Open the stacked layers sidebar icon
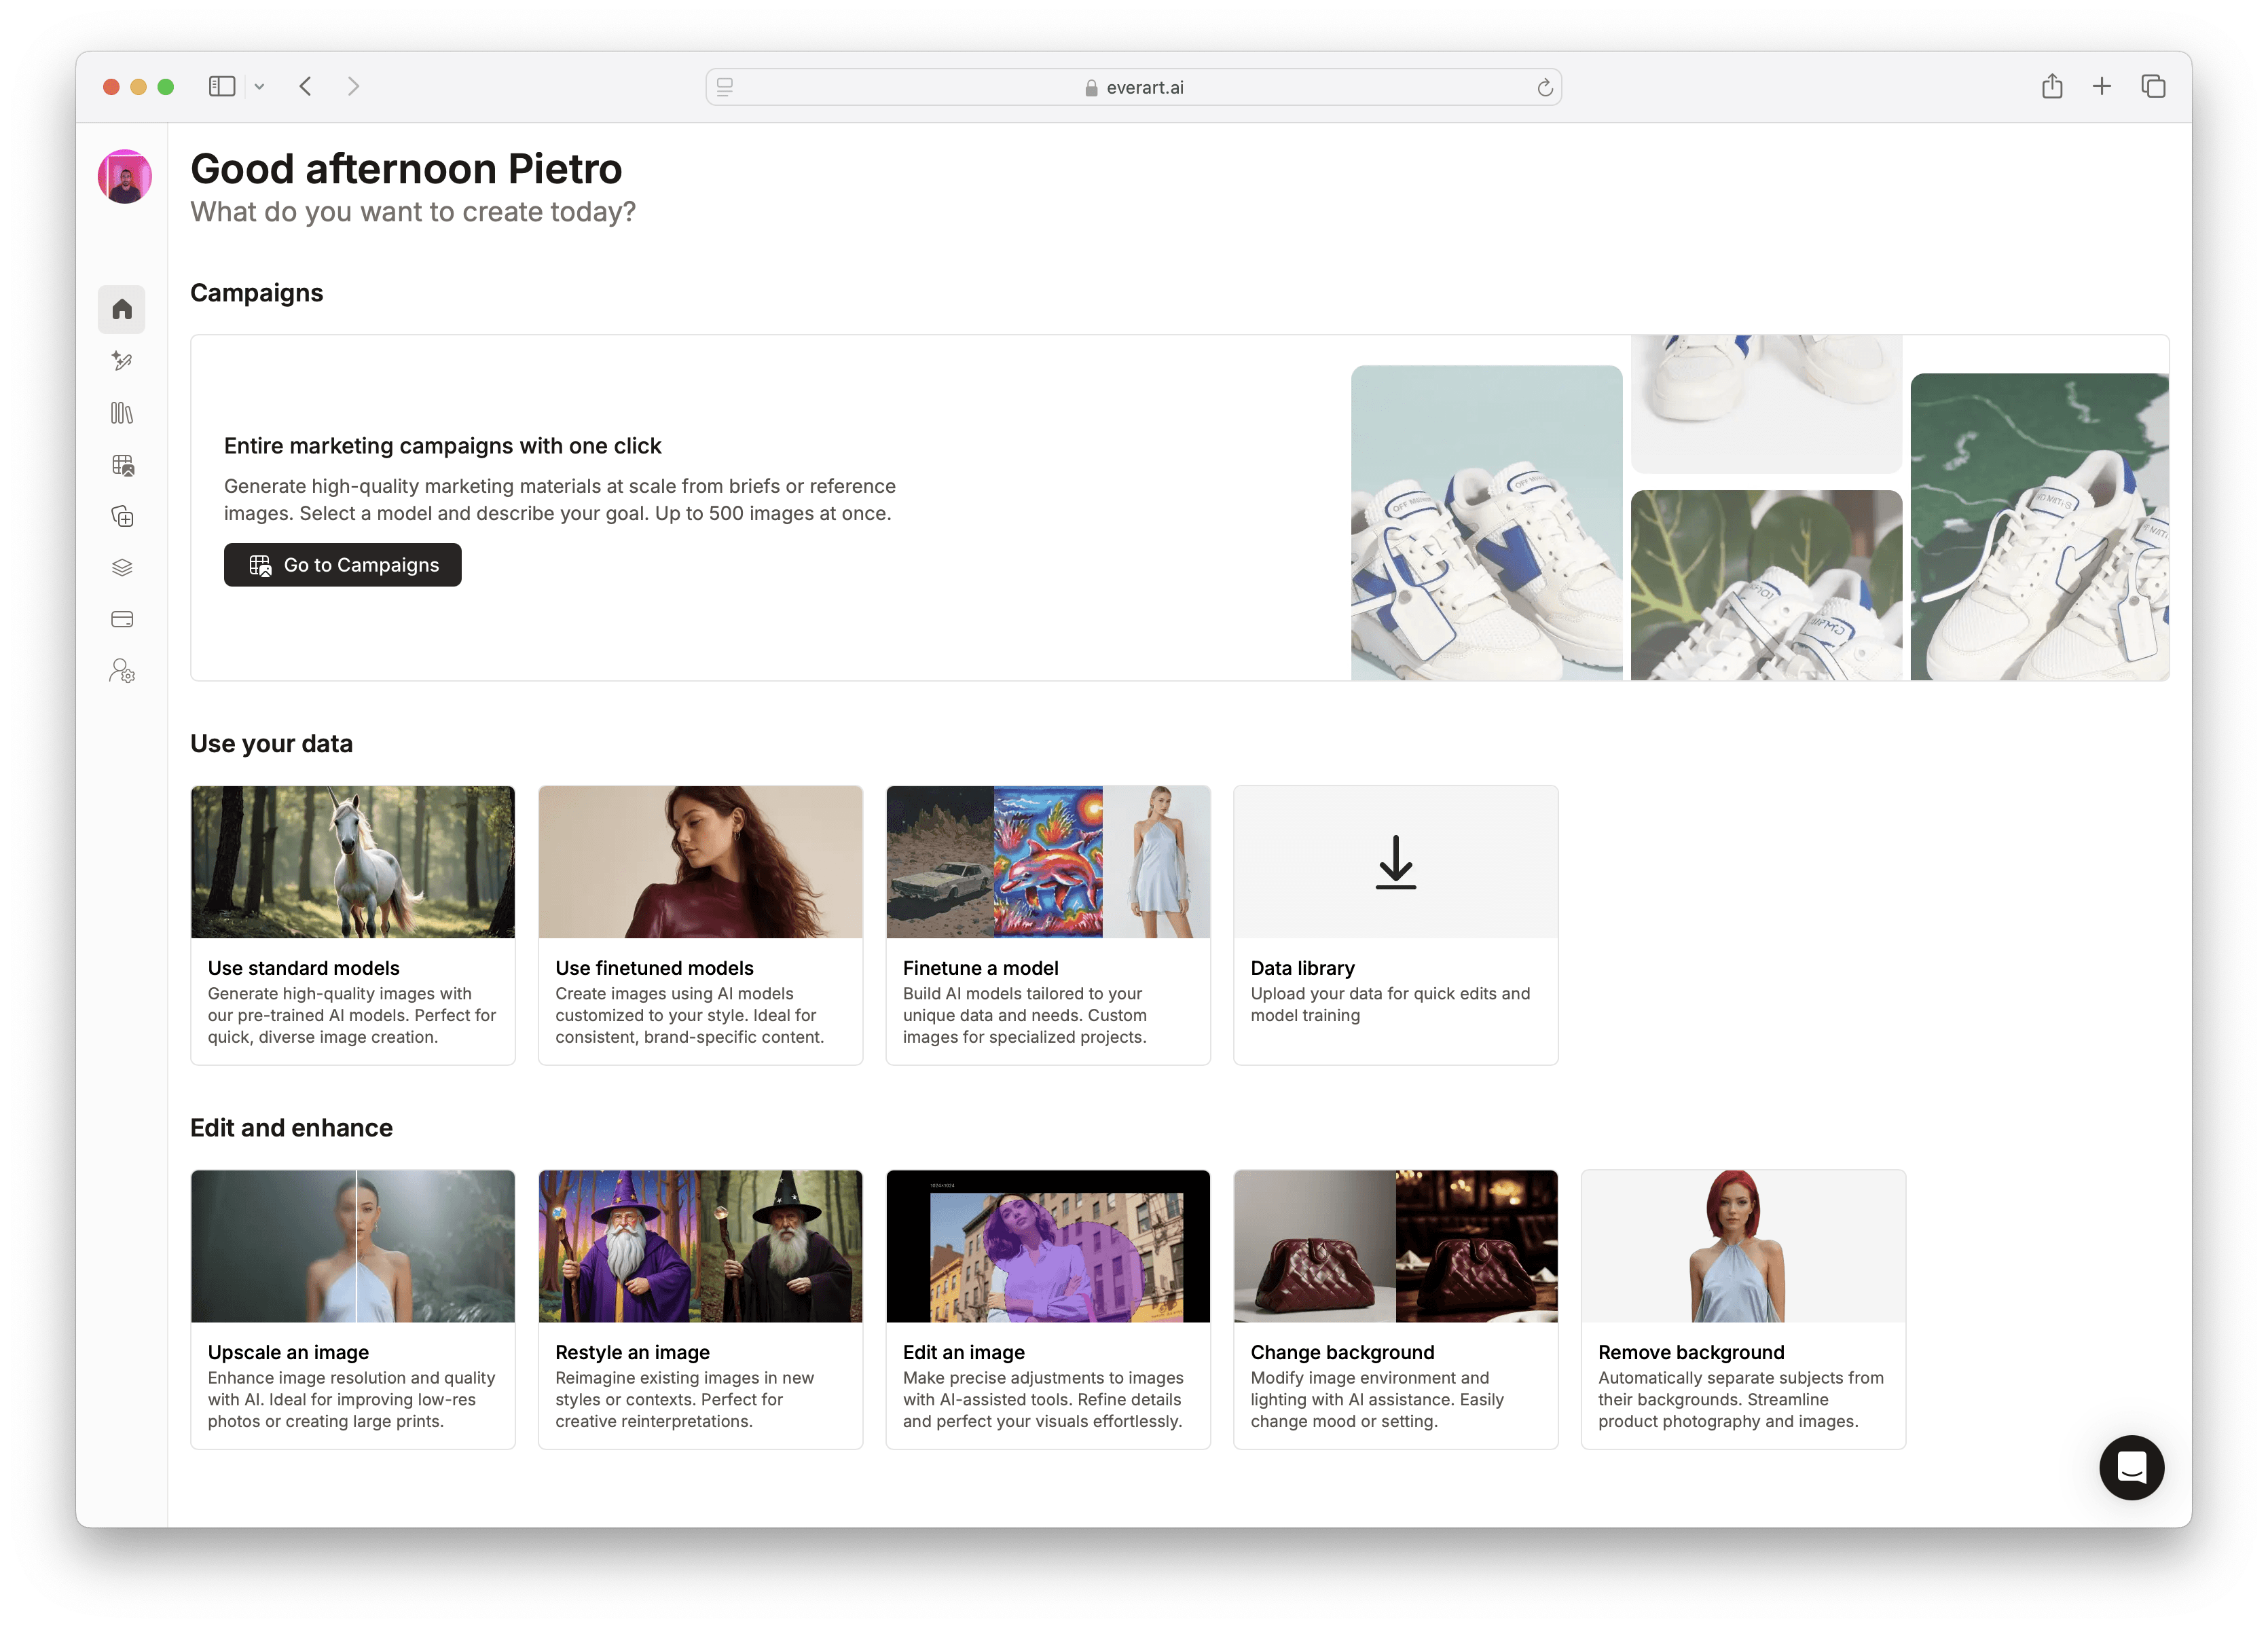 tap(122, 568)
